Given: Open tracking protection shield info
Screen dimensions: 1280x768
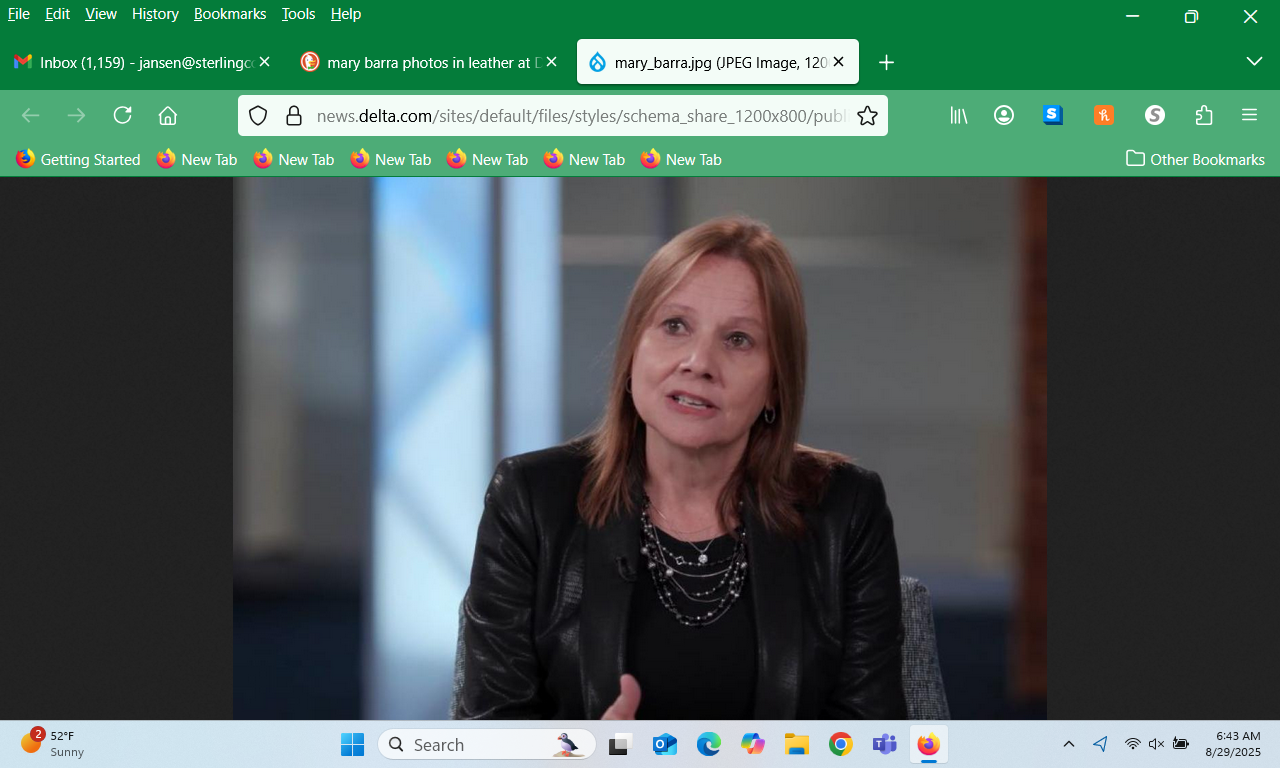Looking at the screenshot, I should (258, 116).
